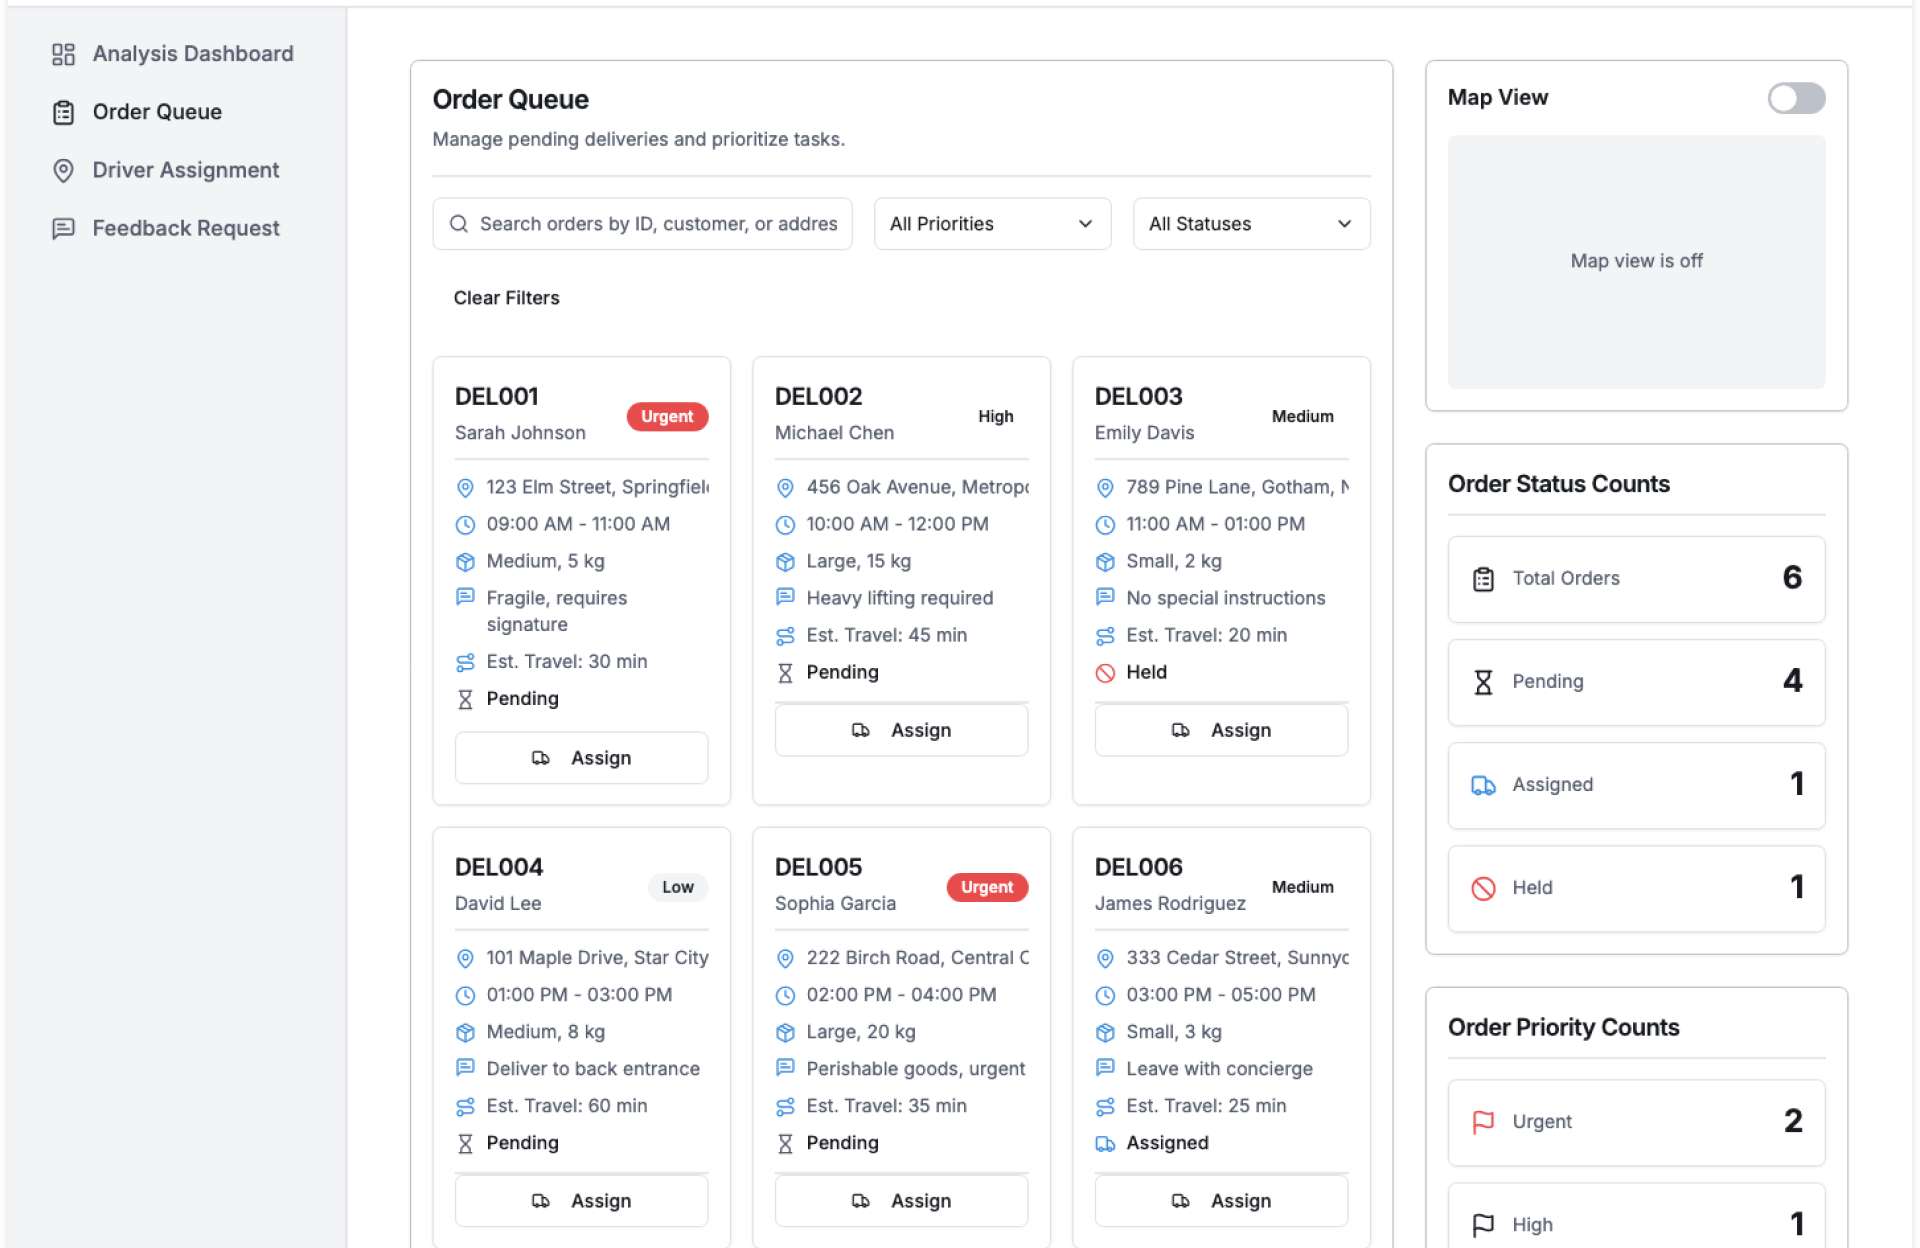Click the Analysis Dashboard grid icon
Image resolution: width=1920 pixels, height=1248 pixels.
(63, 54)
